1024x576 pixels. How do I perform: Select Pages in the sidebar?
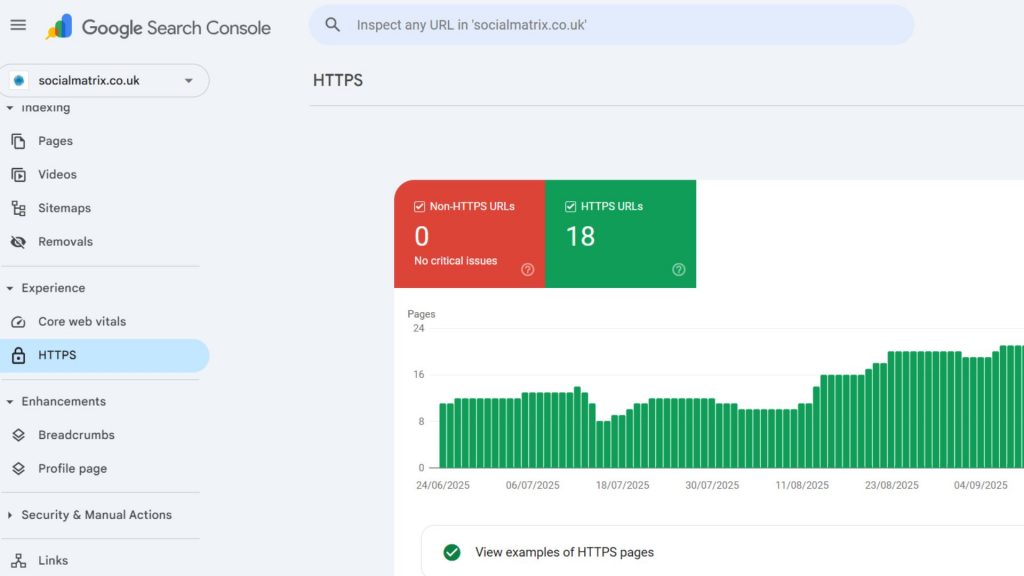point(55,141)
